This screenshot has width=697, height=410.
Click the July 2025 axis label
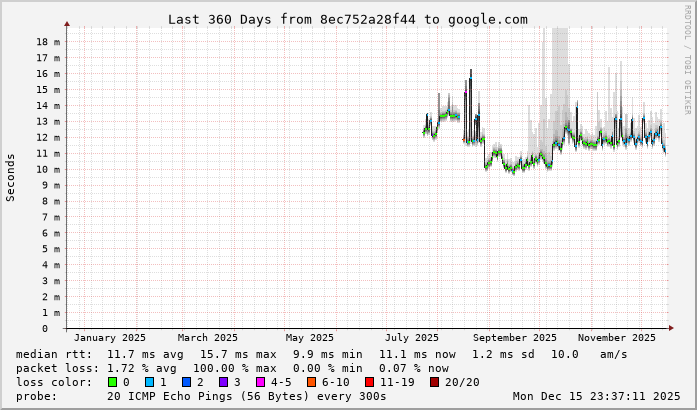click(x=412, y=338)
